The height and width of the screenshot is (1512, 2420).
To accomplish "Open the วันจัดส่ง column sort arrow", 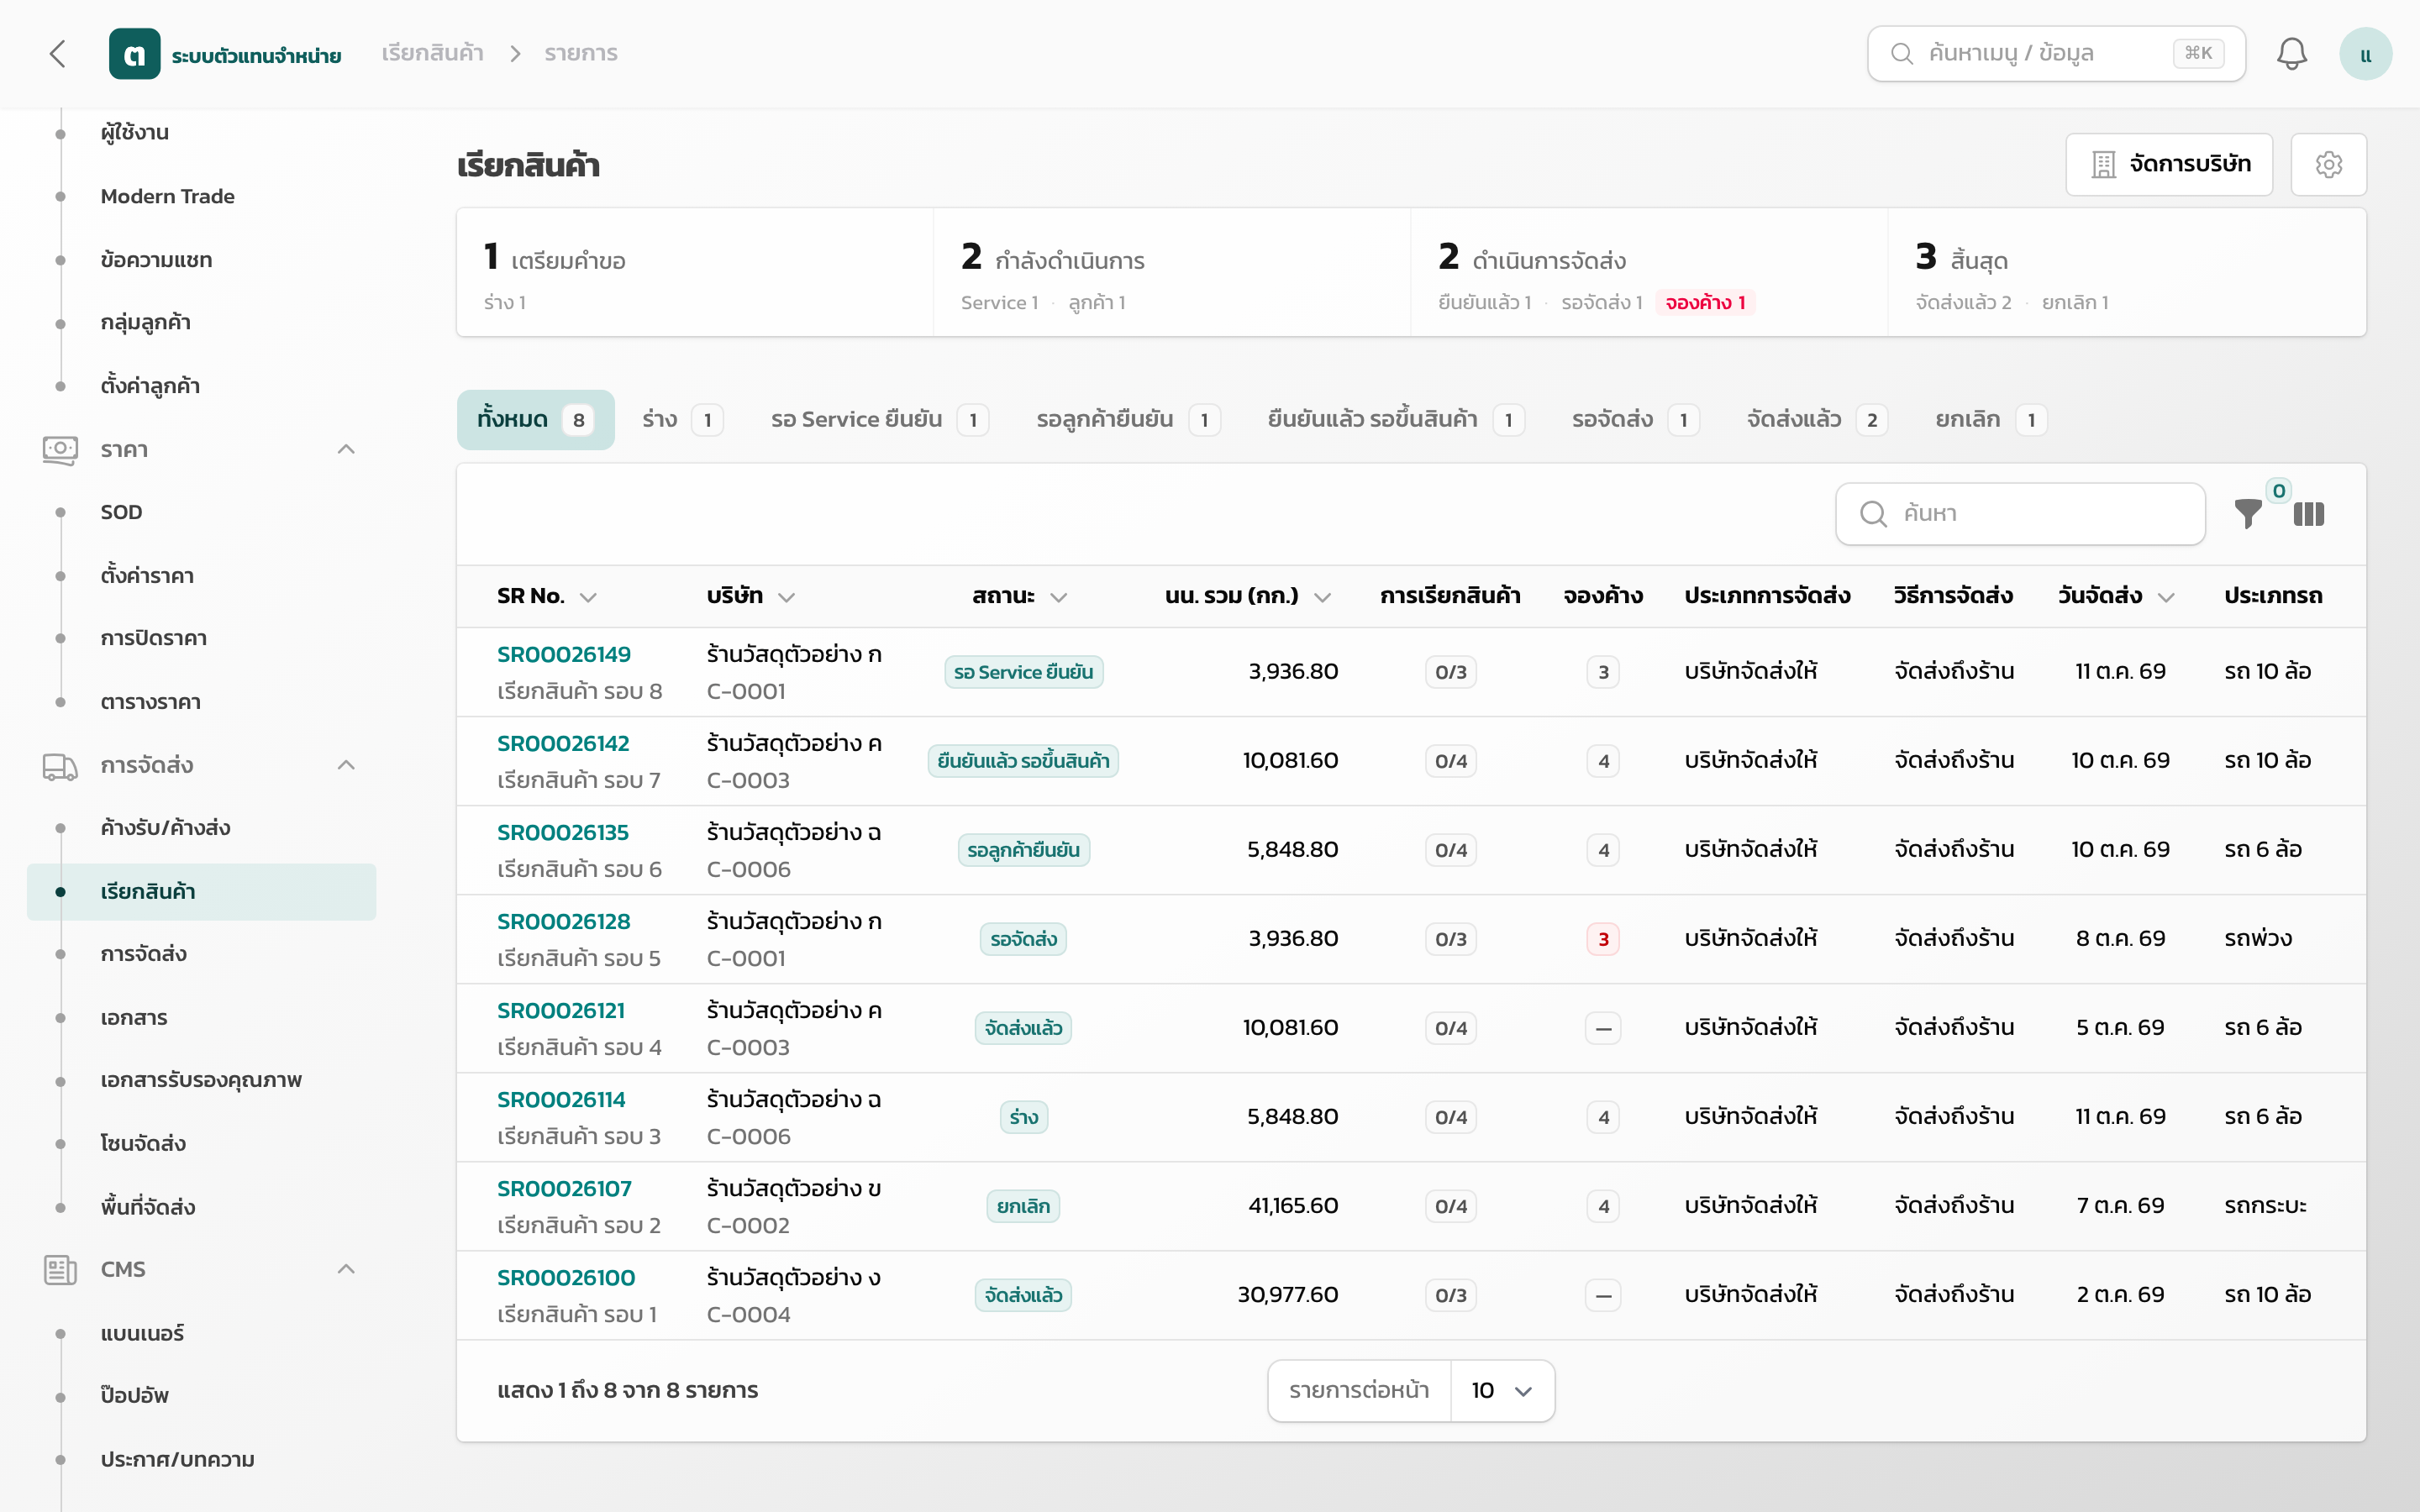I will pos(2166,597).
